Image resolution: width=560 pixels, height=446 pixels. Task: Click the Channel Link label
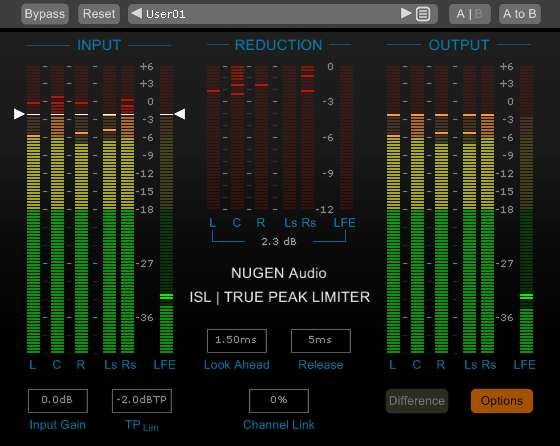[279, 425]
